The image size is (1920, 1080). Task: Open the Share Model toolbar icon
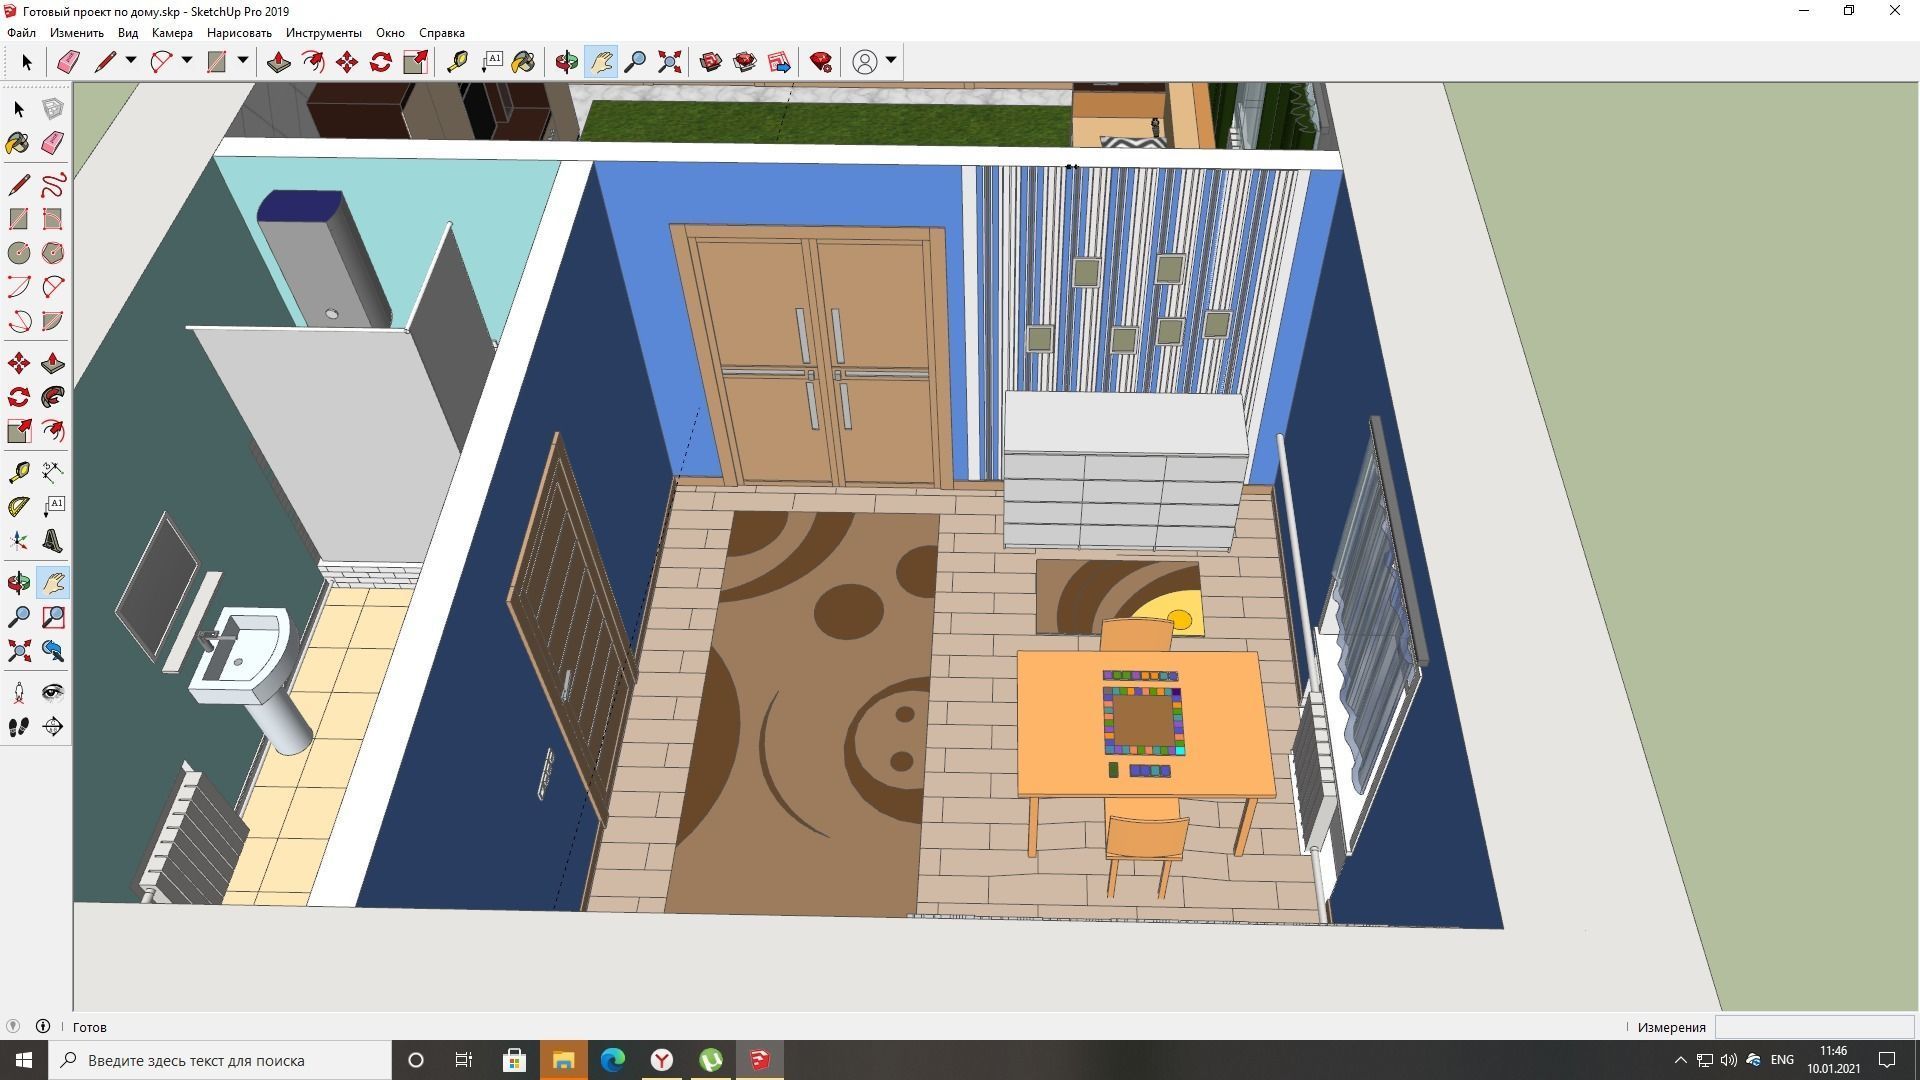745,62
